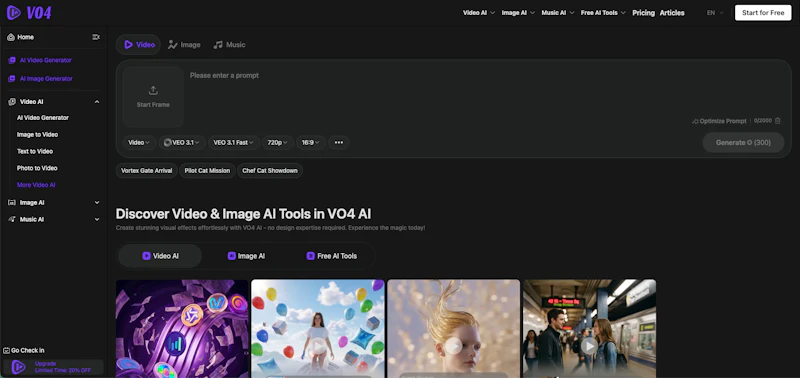Open the Free AI Tools header menu
This screenshot has width=800, height=378.
click(604, 13)
